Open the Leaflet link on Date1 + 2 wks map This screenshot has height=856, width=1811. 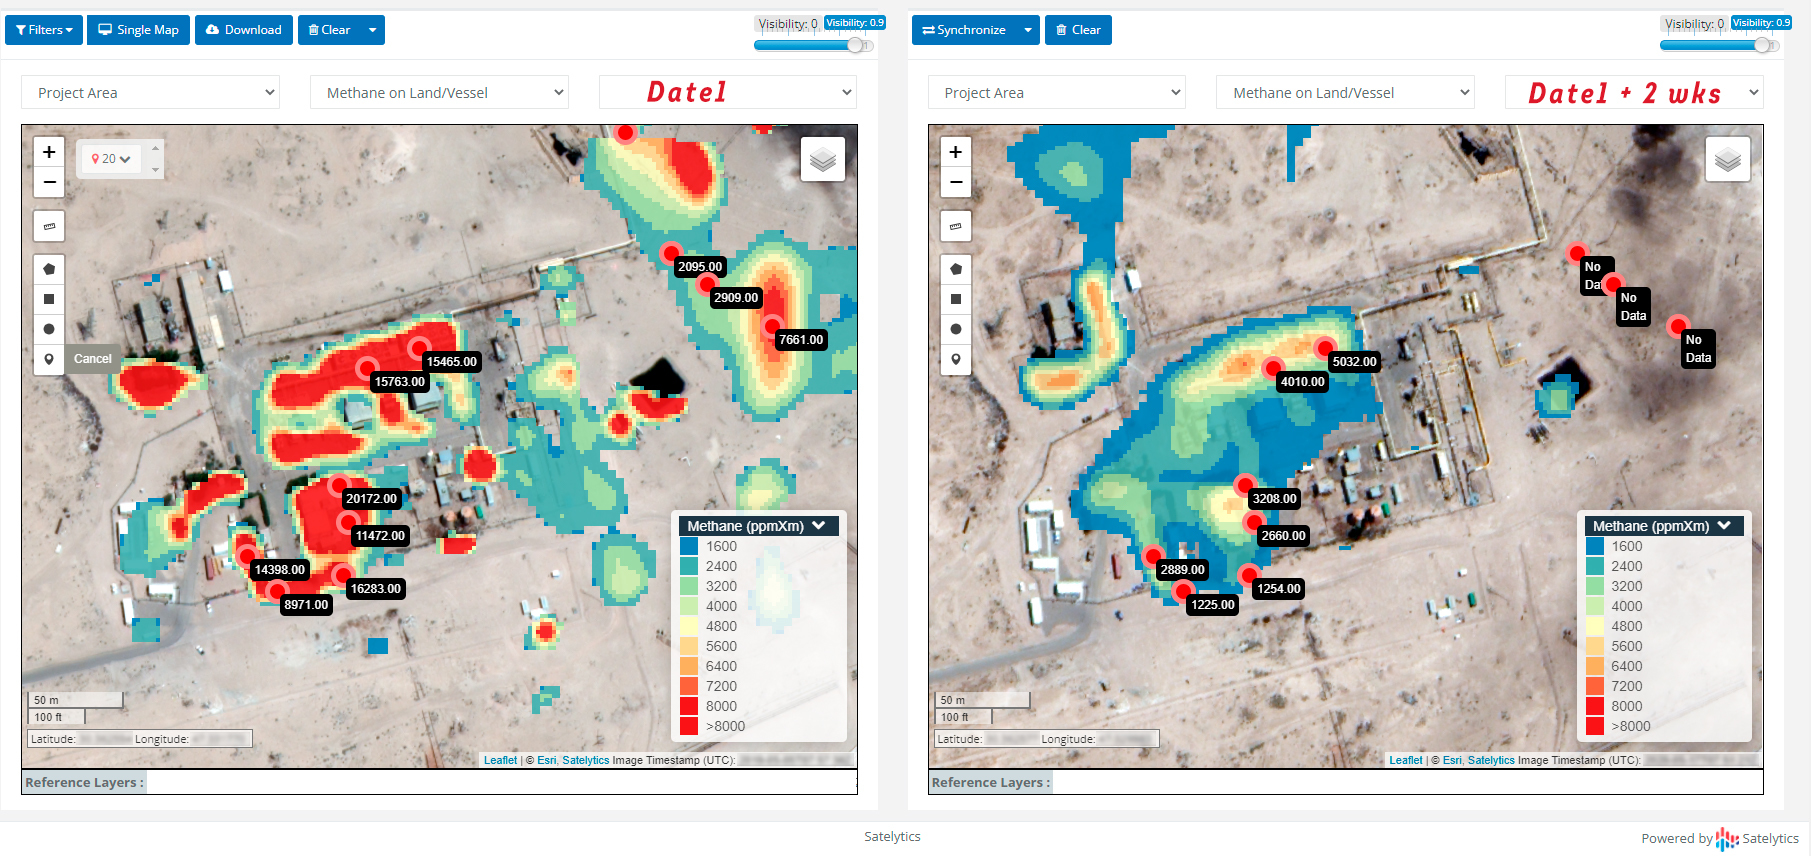(x=1406, y=760)
